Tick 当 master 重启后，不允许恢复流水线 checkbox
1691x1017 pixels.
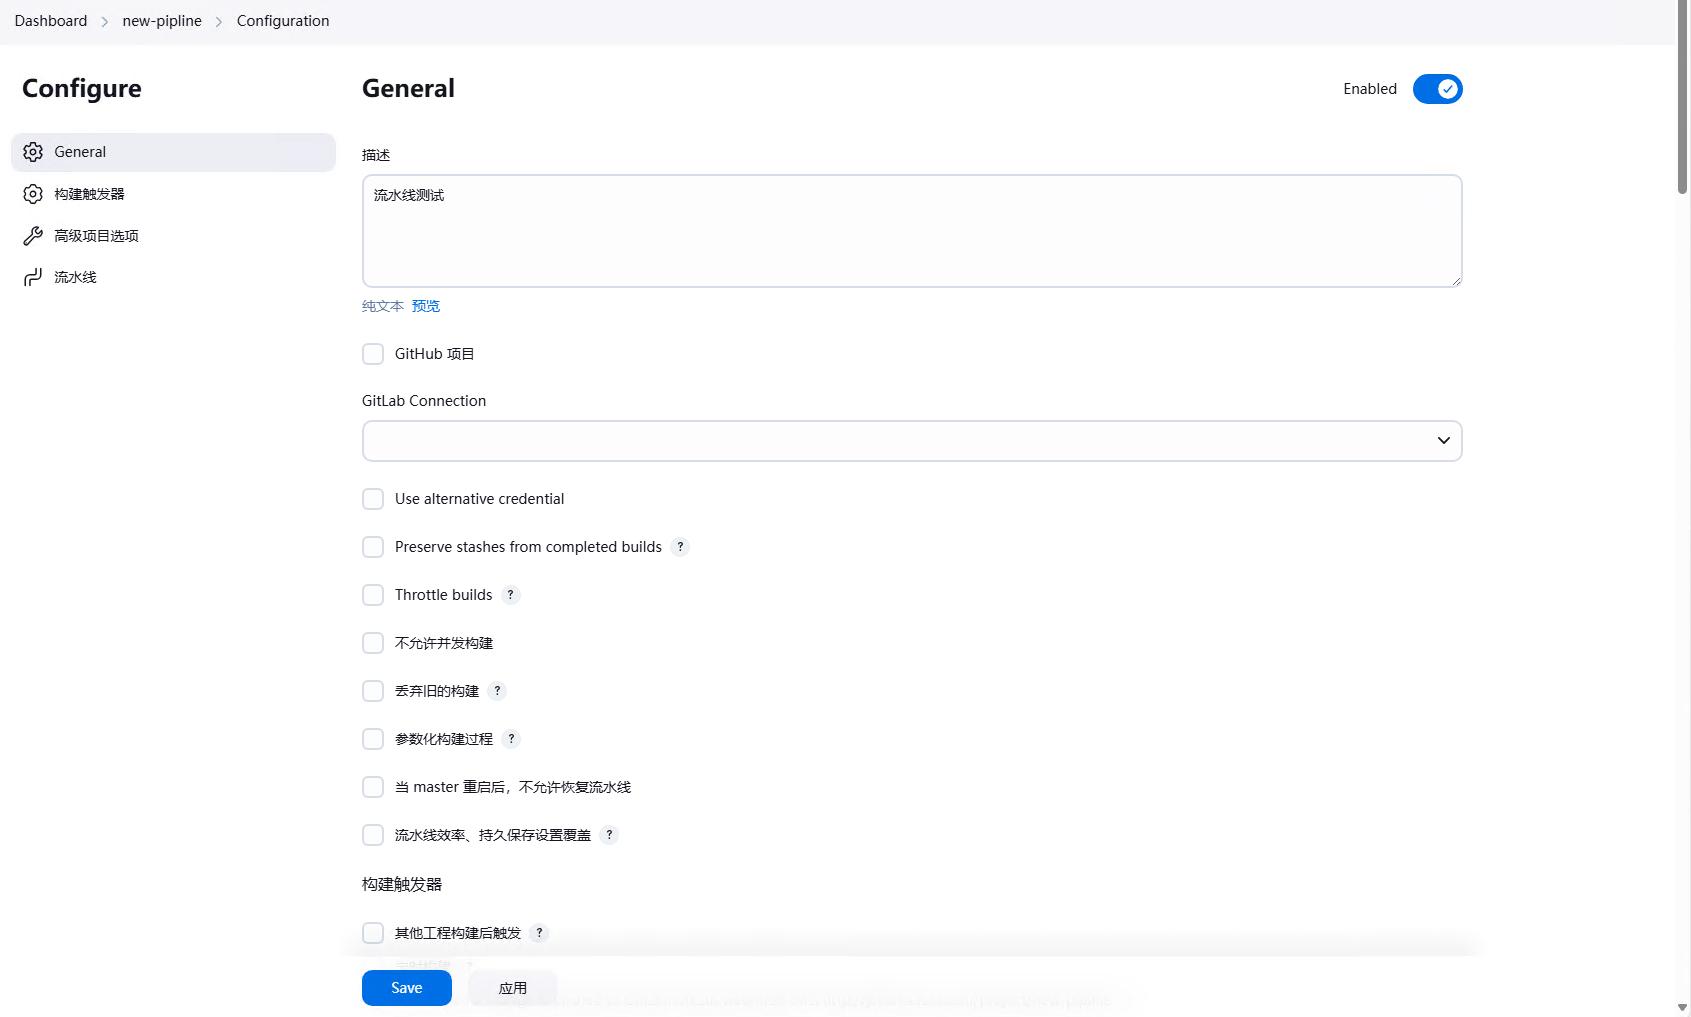click(373, 787)
